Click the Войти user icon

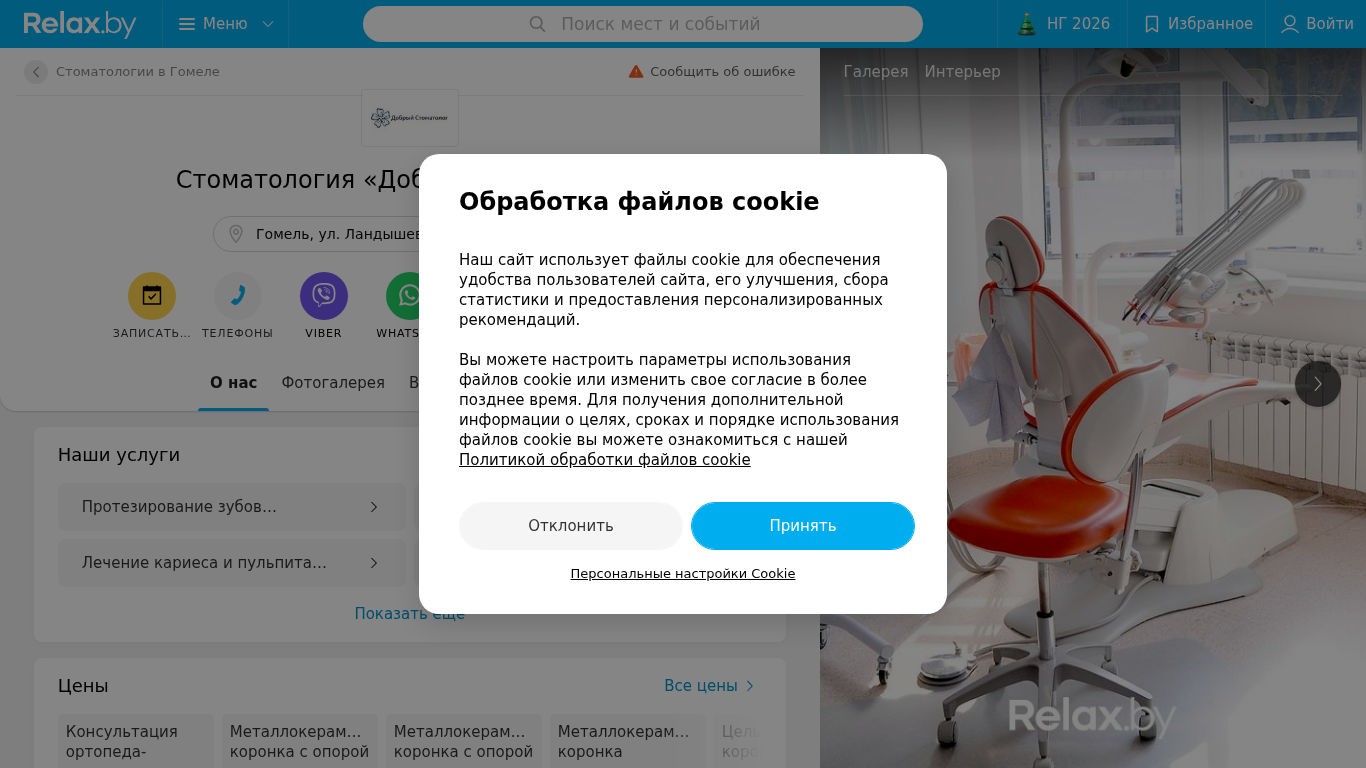click(x=1290, y=24)
